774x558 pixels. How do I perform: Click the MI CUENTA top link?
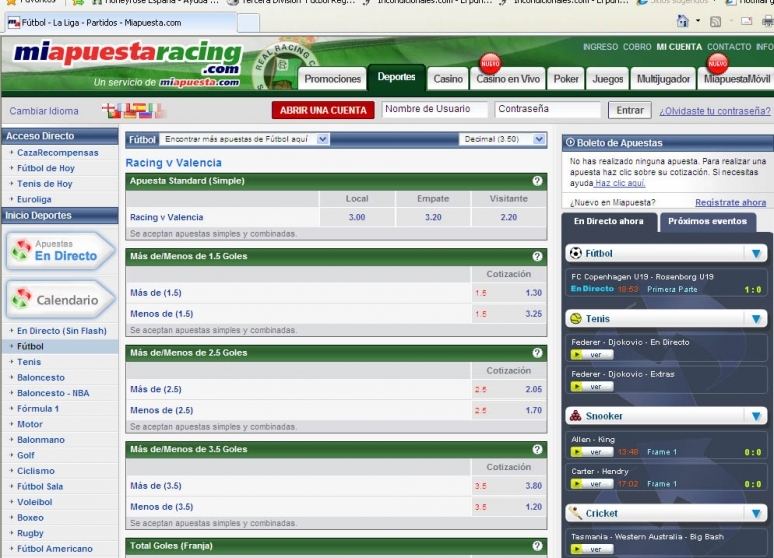tap(679, 47)
